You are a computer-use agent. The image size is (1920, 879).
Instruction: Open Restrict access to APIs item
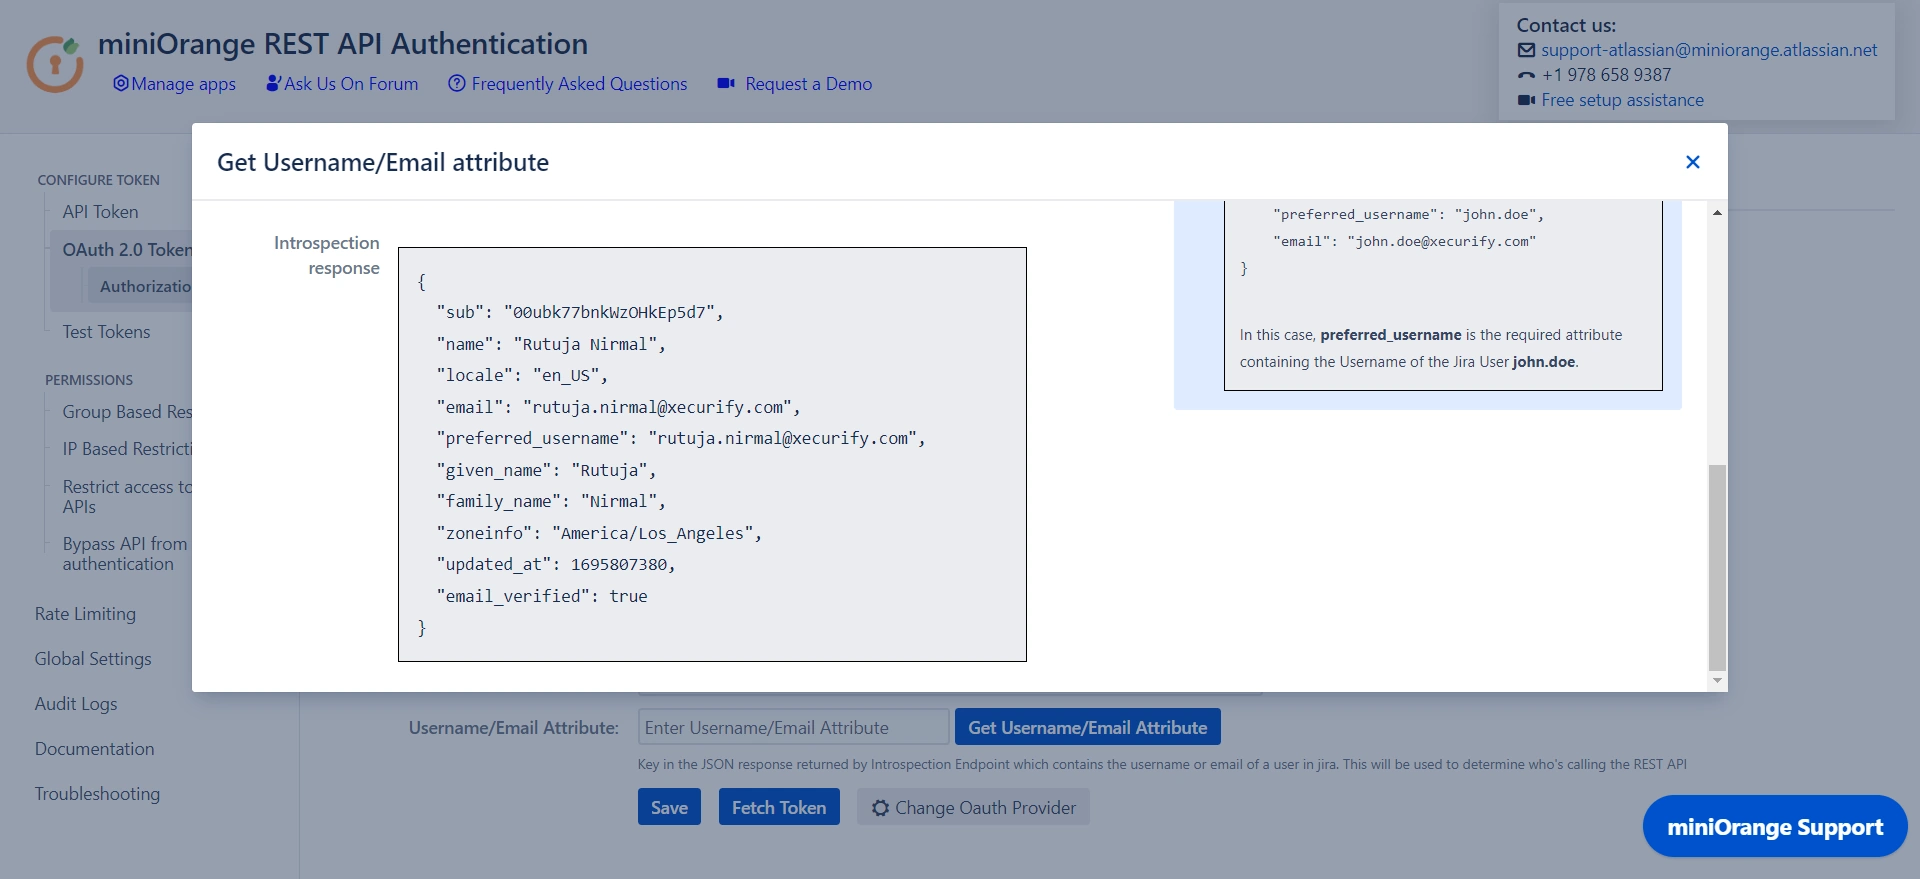click(x=126, y=497)
